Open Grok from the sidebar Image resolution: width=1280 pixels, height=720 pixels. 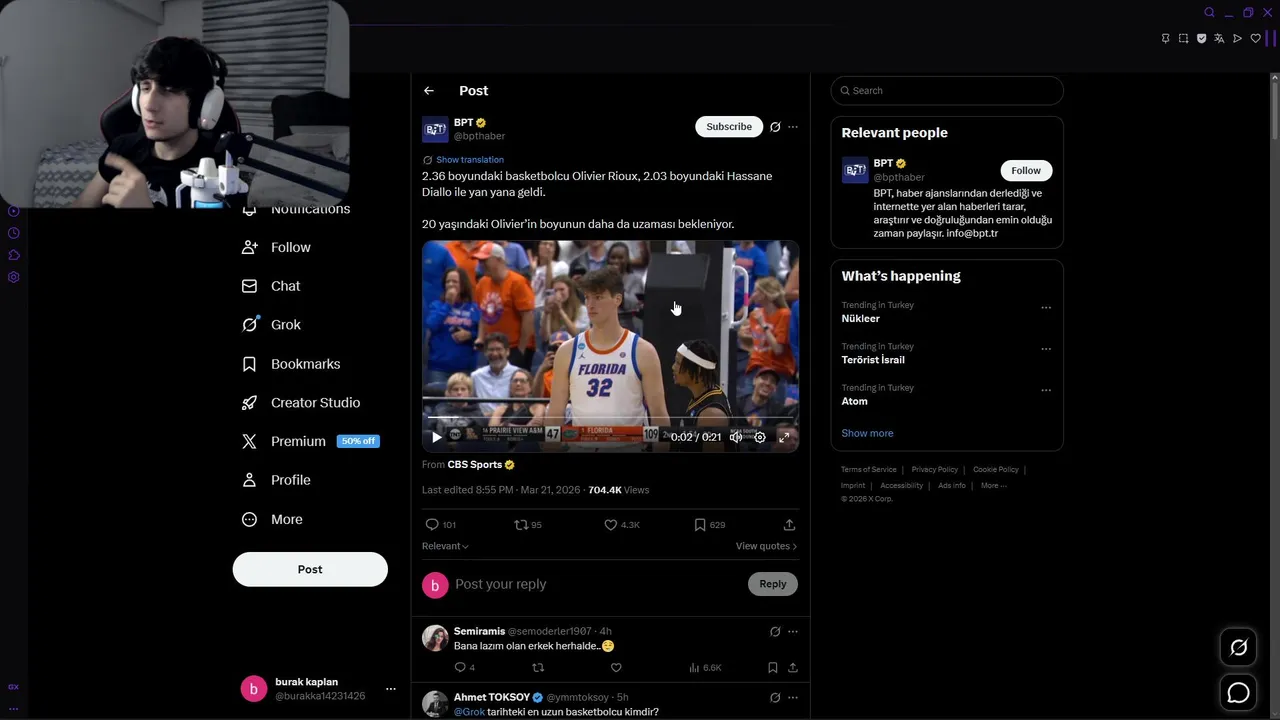tap(271, 325)
